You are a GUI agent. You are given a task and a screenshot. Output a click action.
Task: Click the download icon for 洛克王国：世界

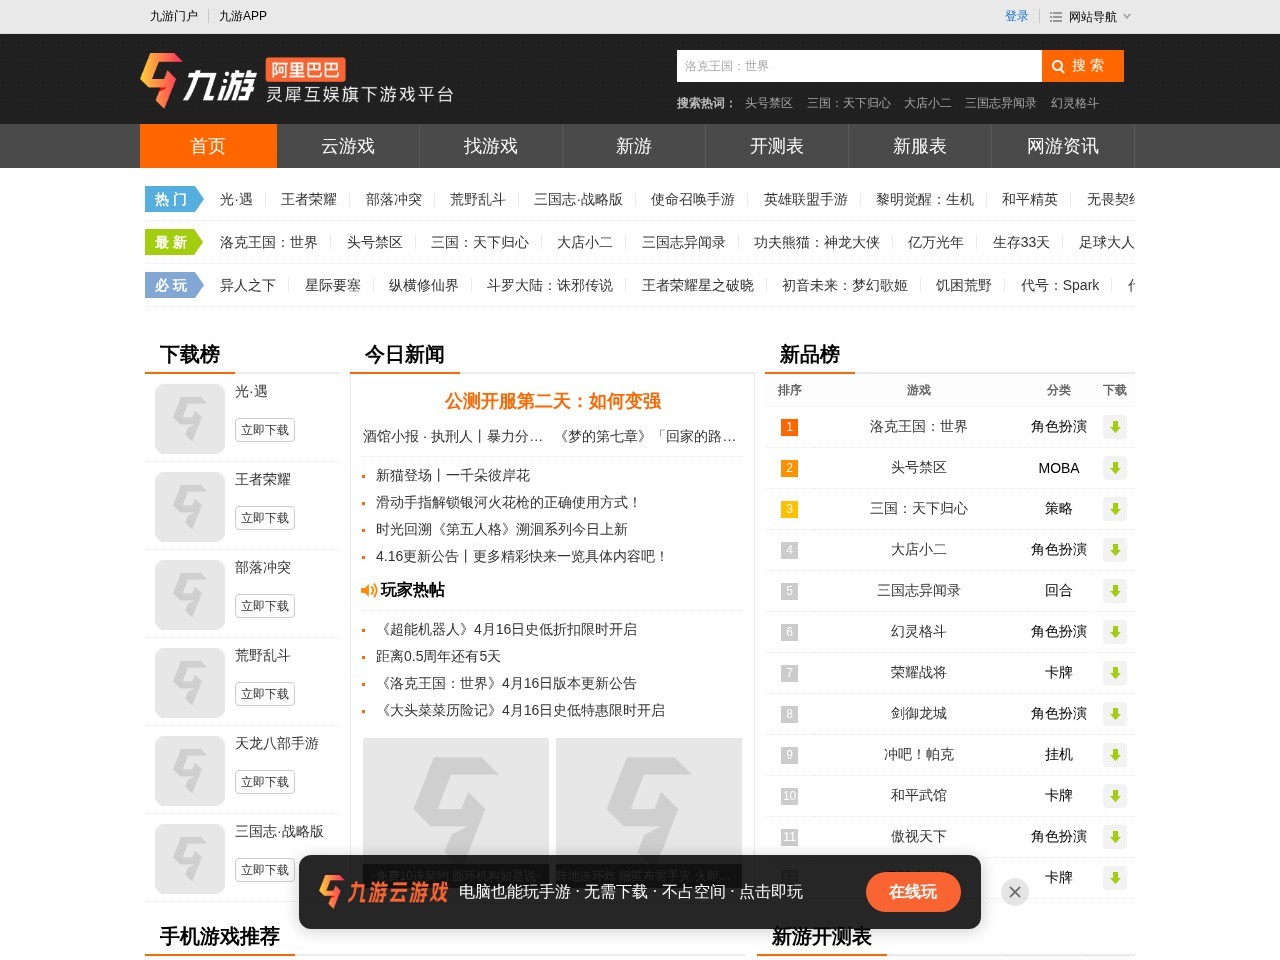tap(1115, 427)
